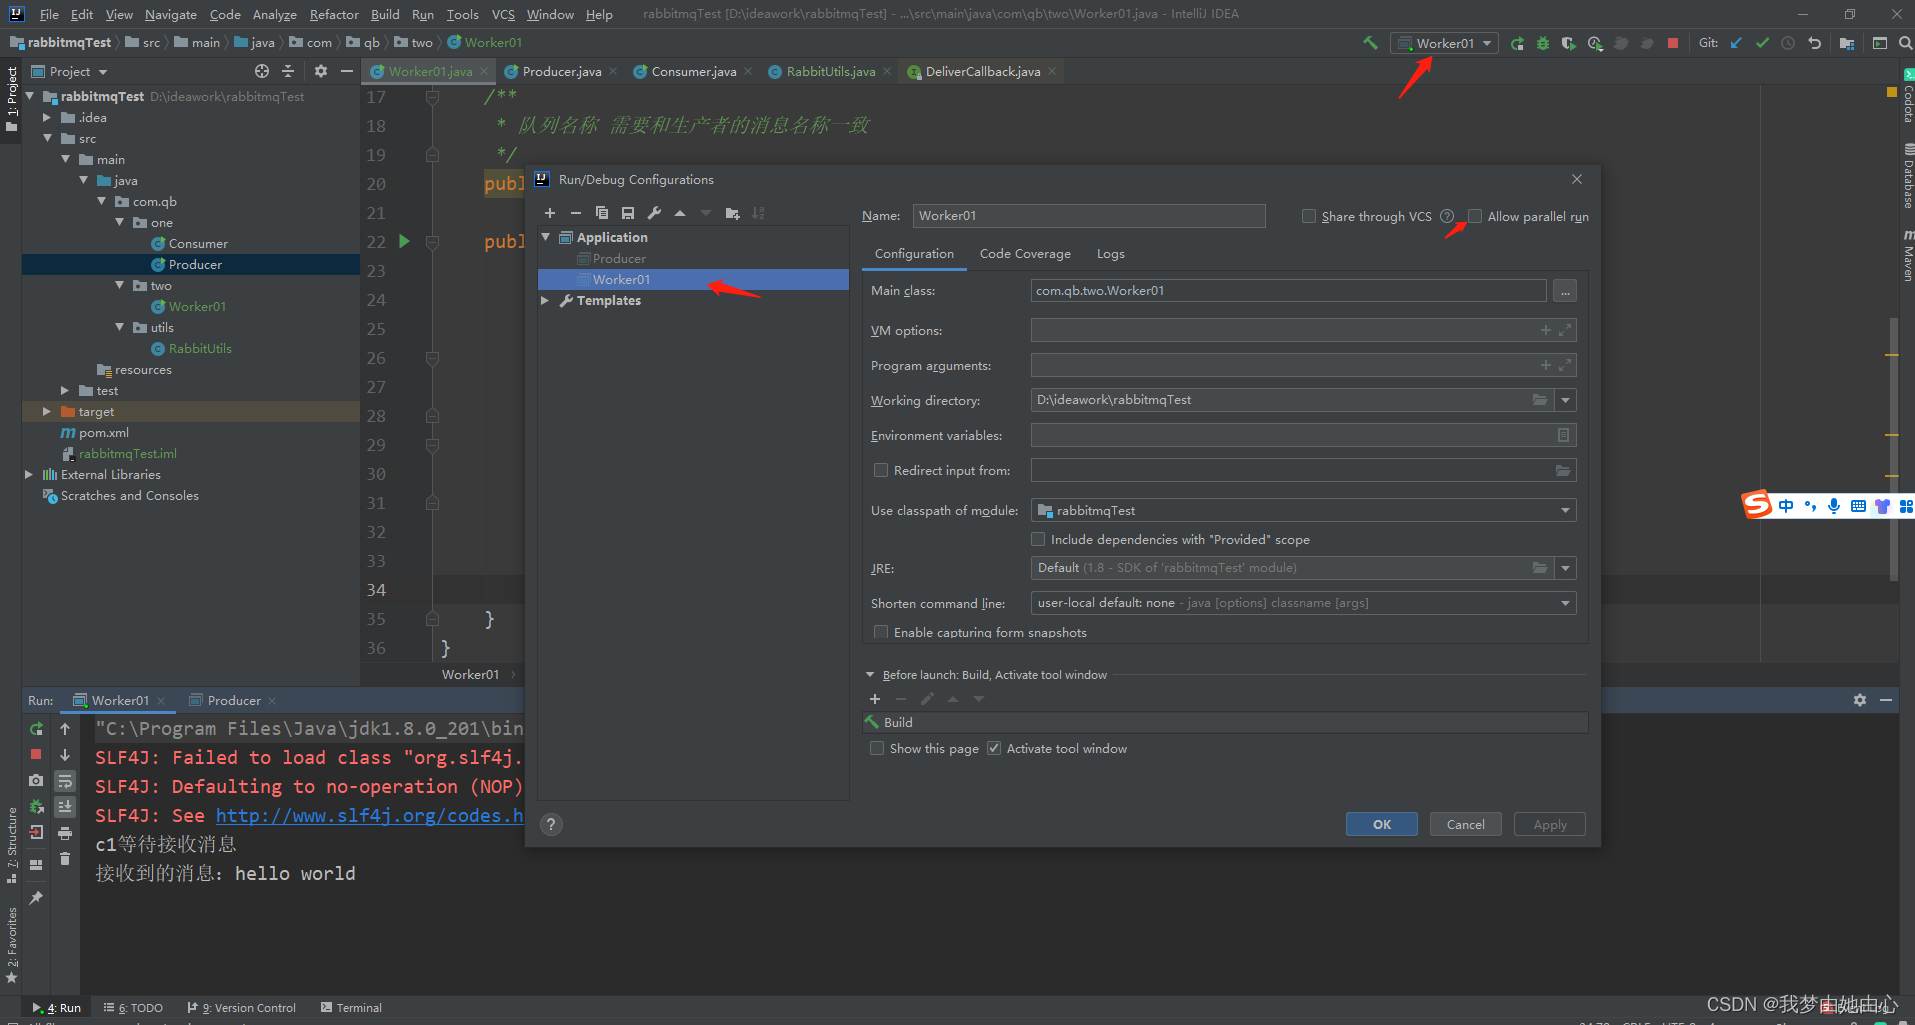
Task: Switch to Code Coverage tab
Action: [x=1025, y=254]
